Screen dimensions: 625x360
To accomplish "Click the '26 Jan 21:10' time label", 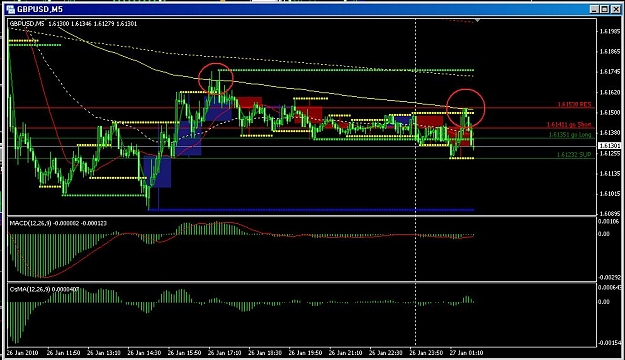I will pos(345,353).
